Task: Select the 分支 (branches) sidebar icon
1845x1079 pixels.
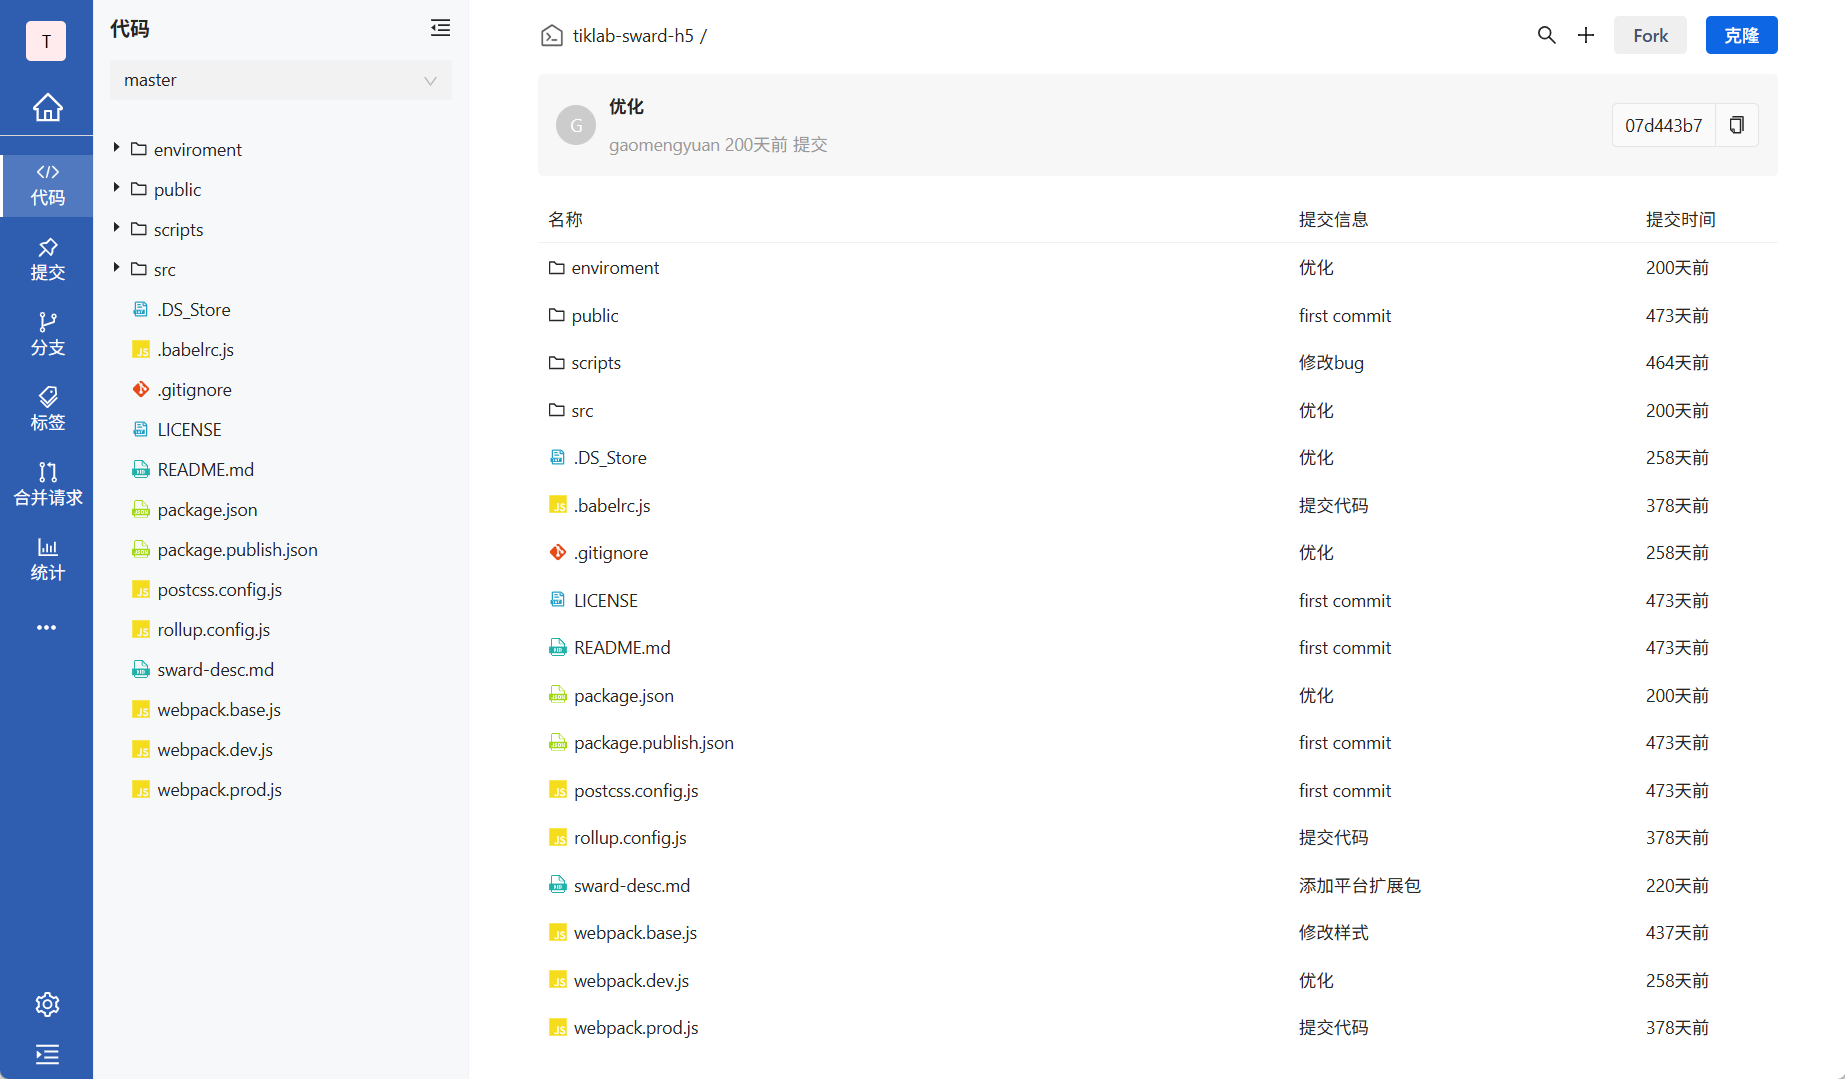Action: [x=47, y=333]
